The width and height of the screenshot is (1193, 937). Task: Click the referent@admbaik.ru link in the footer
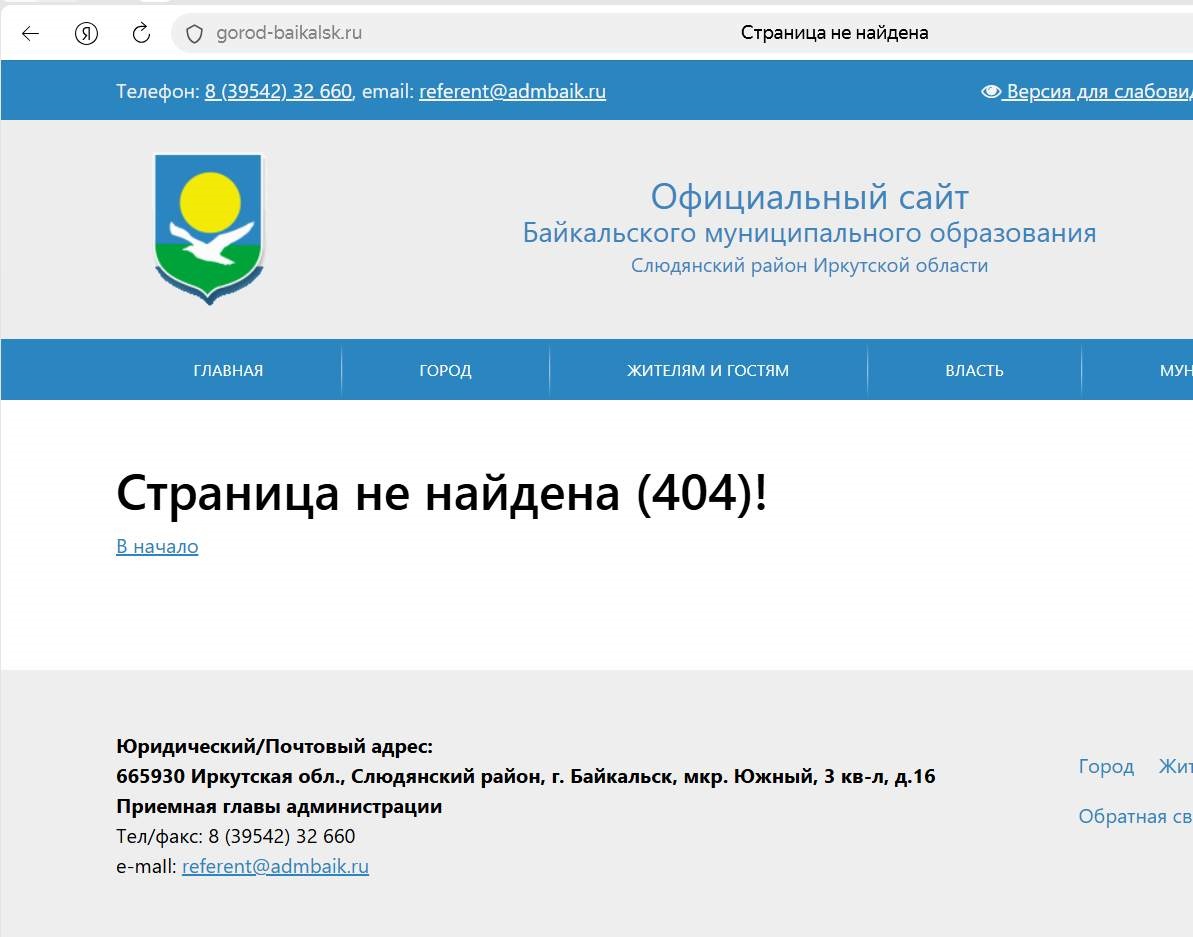pyautogui.click(x=275, y=866)
